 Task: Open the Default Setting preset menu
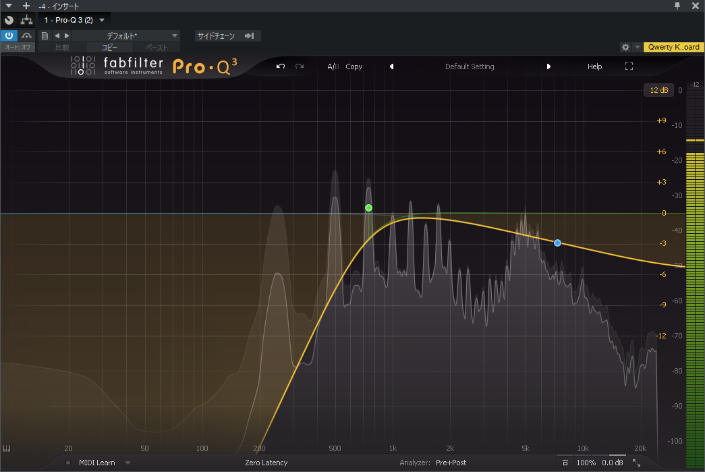coord(469,67)
